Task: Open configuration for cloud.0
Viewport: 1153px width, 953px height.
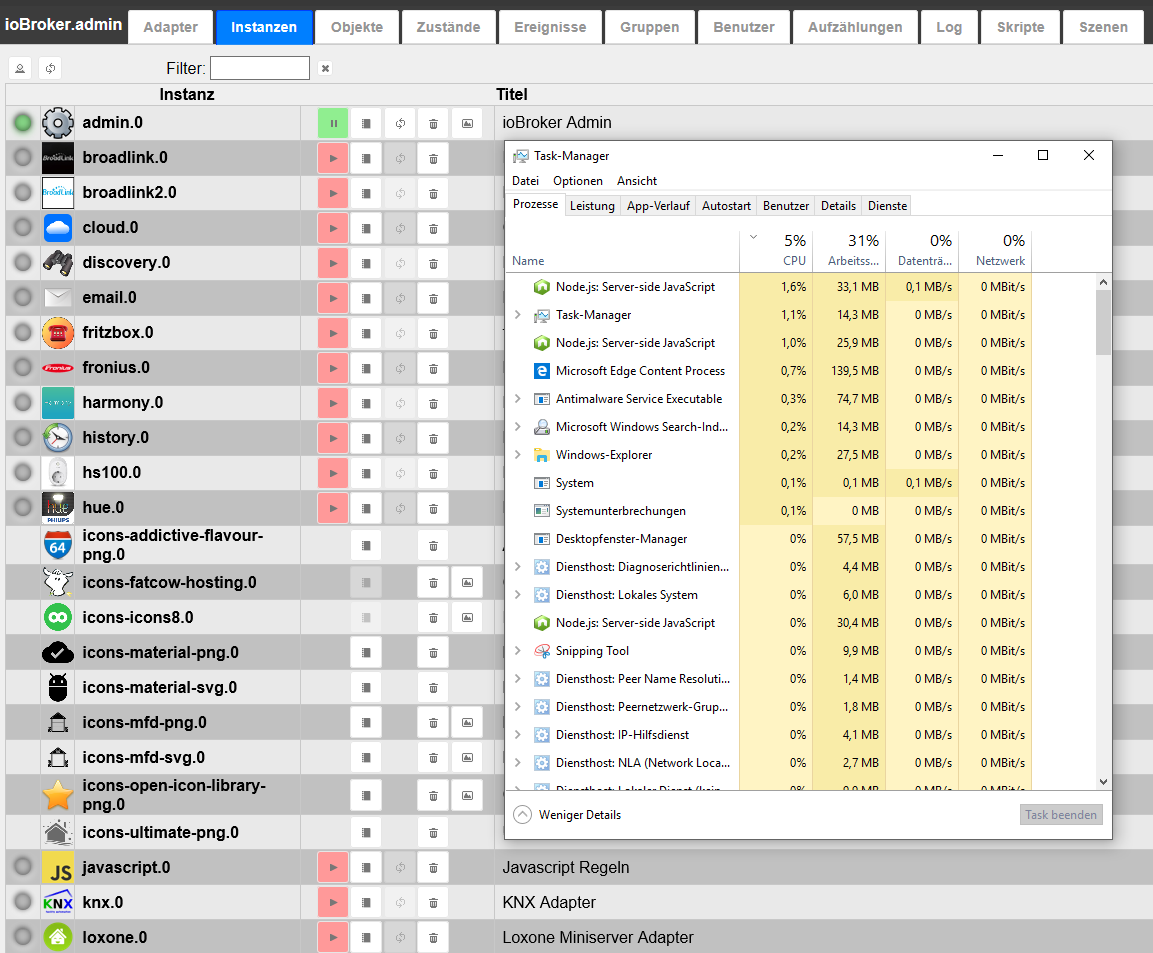Action: [x=366, y=228]
